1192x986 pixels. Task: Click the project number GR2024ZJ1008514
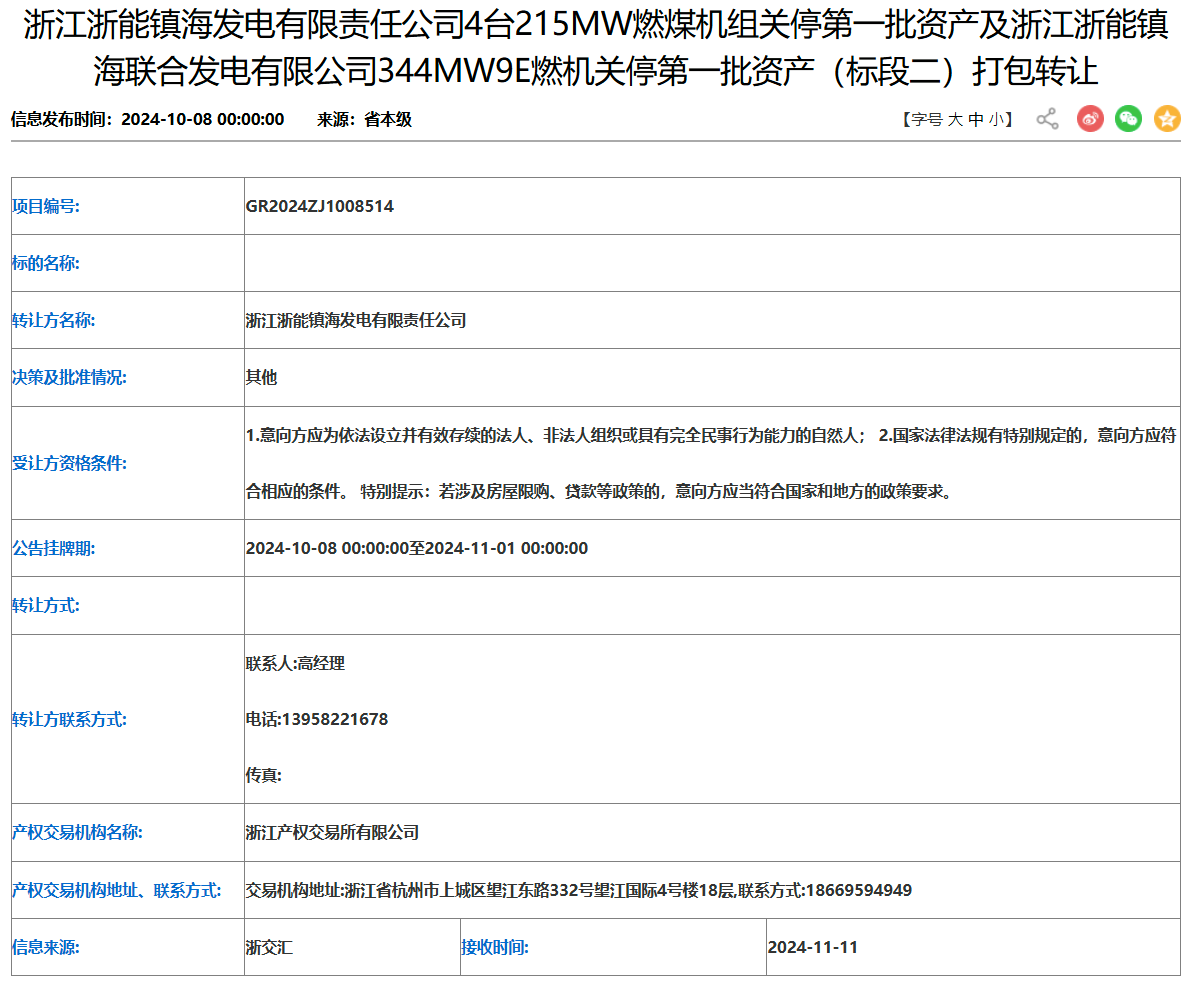pyautogui.click(x=319, y=206)
